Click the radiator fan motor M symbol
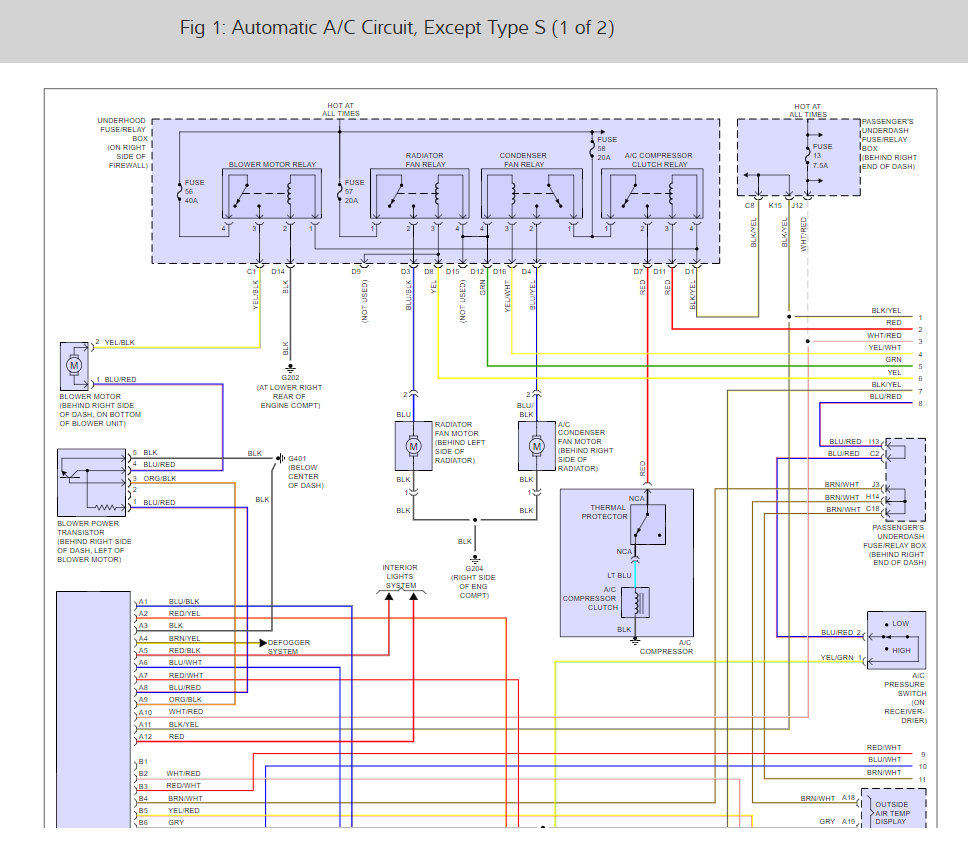968x855 pixels. (414, 446)
